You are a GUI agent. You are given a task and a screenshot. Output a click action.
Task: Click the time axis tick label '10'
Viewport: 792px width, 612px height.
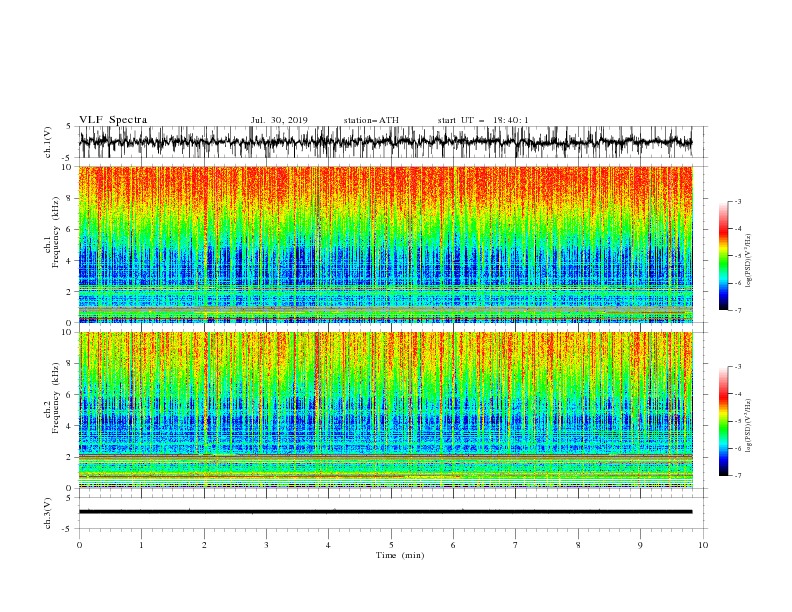tap(703, 545)
